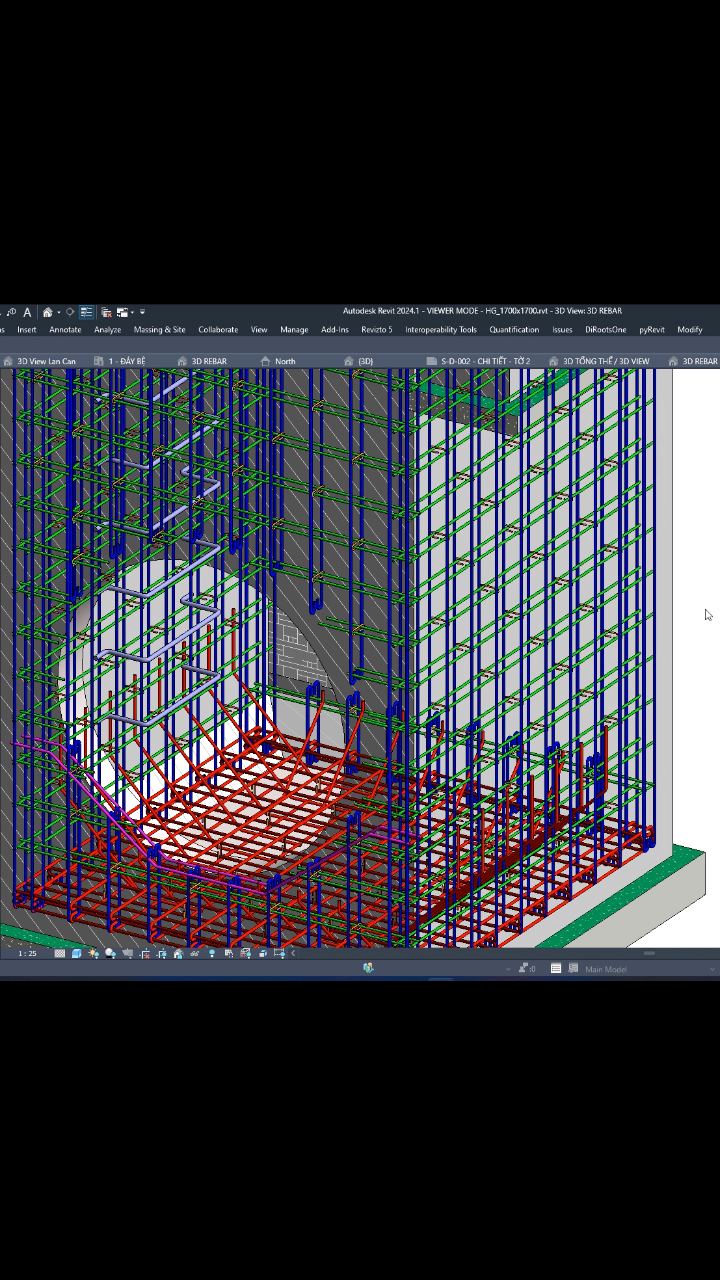Open the Annotate ribbon tab
The image size is (720, 1280).
[x=65, y=330]
